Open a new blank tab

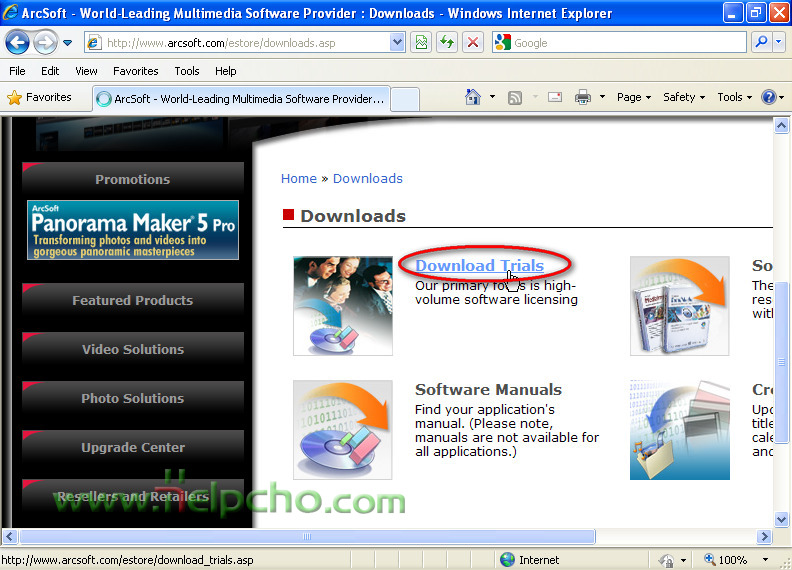tap(405, 99)
